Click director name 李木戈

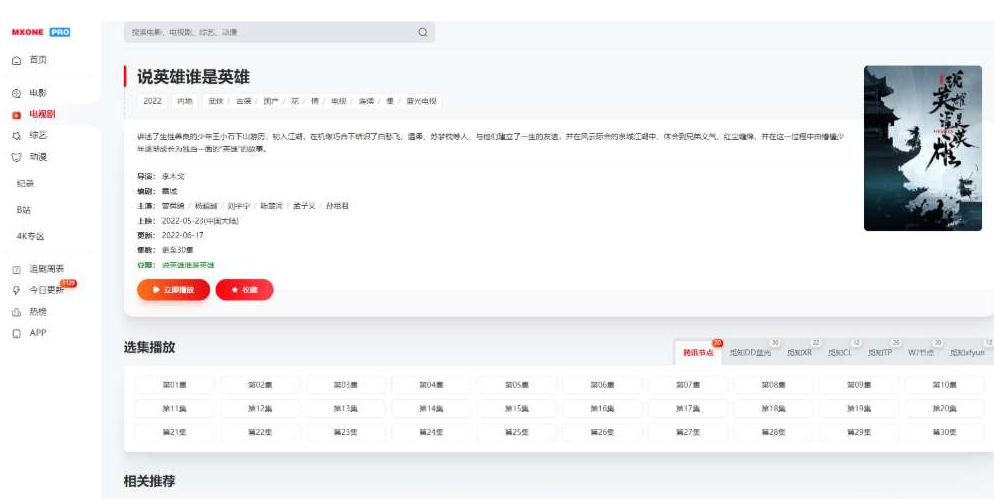point(173,176)
